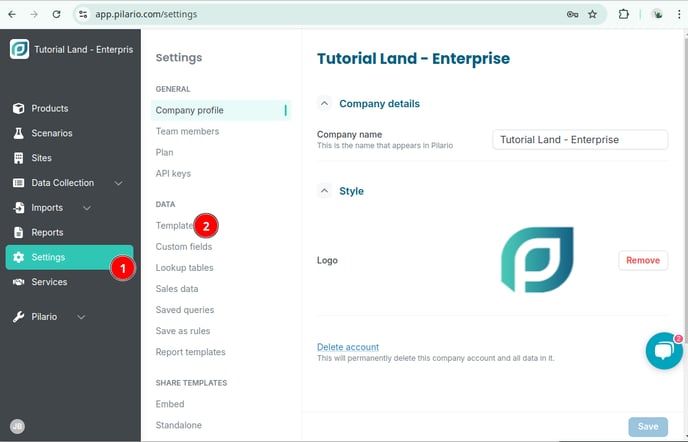Click the Scenarios flask icon
This screenshot has width=688, height=442.
coord(18,133)
